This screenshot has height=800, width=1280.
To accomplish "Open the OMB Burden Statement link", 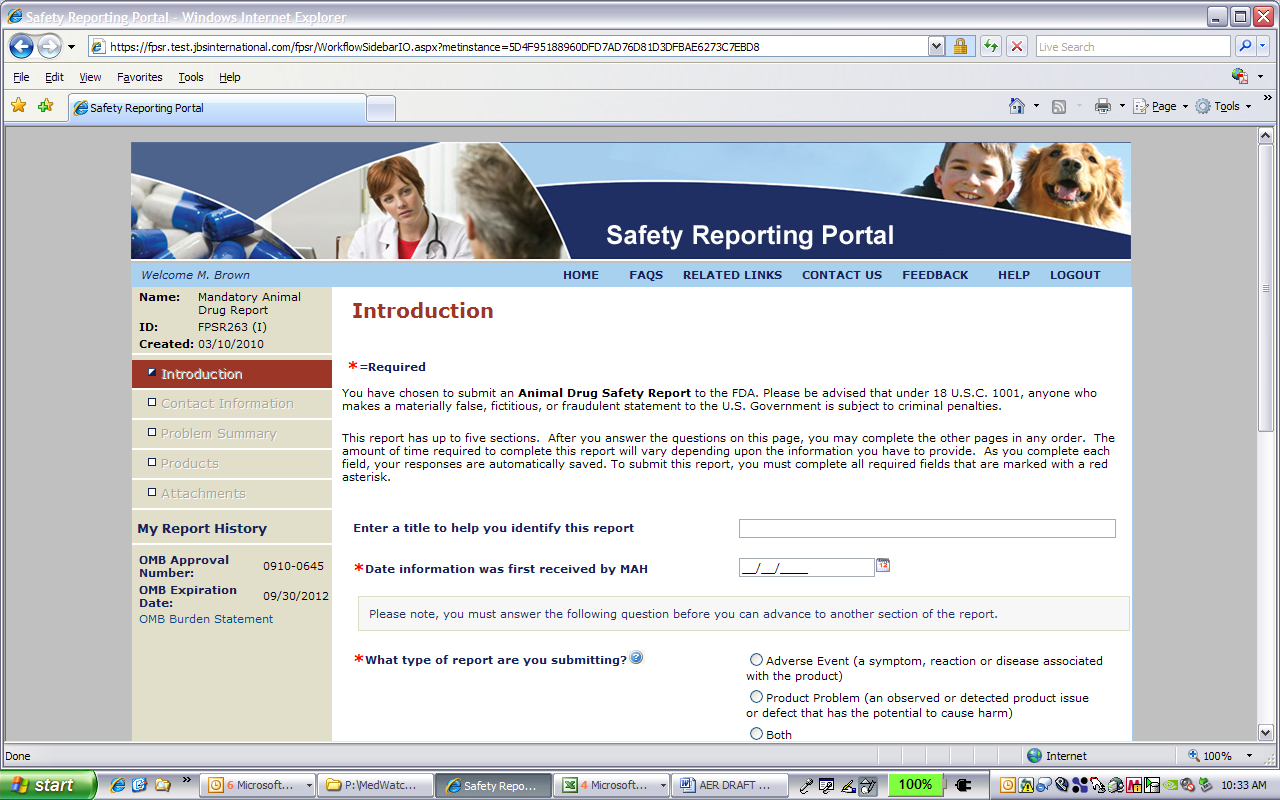I will [x=206, y=619].
